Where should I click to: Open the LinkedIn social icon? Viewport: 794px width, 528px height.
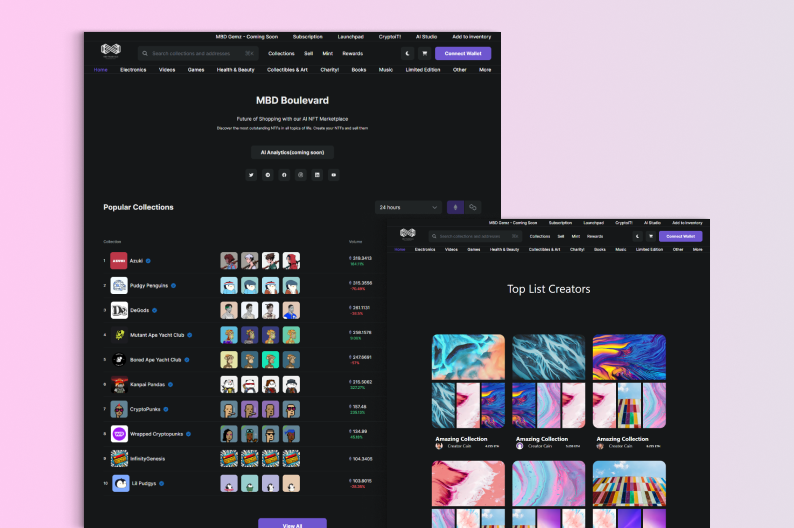click(x=317, y=175)
